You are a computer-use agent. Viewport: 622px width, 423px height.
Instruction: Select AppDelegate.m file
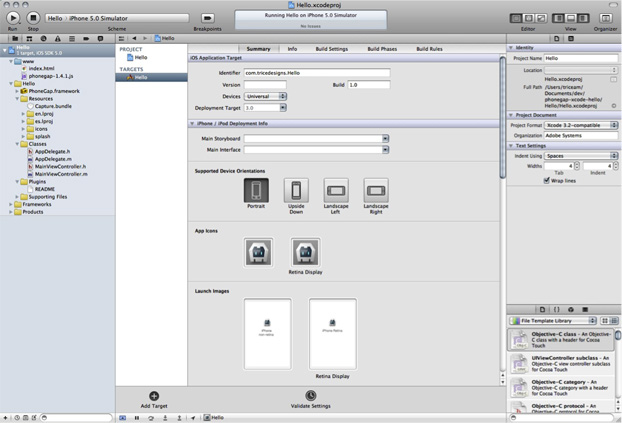click(x=53, y=159)
